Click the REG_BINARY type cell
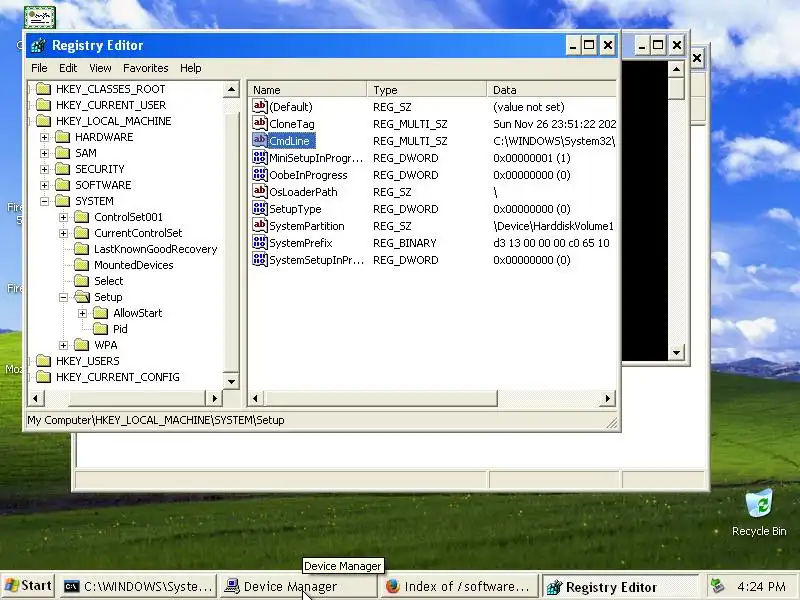The image size is (800, 600). coord(405,243)
